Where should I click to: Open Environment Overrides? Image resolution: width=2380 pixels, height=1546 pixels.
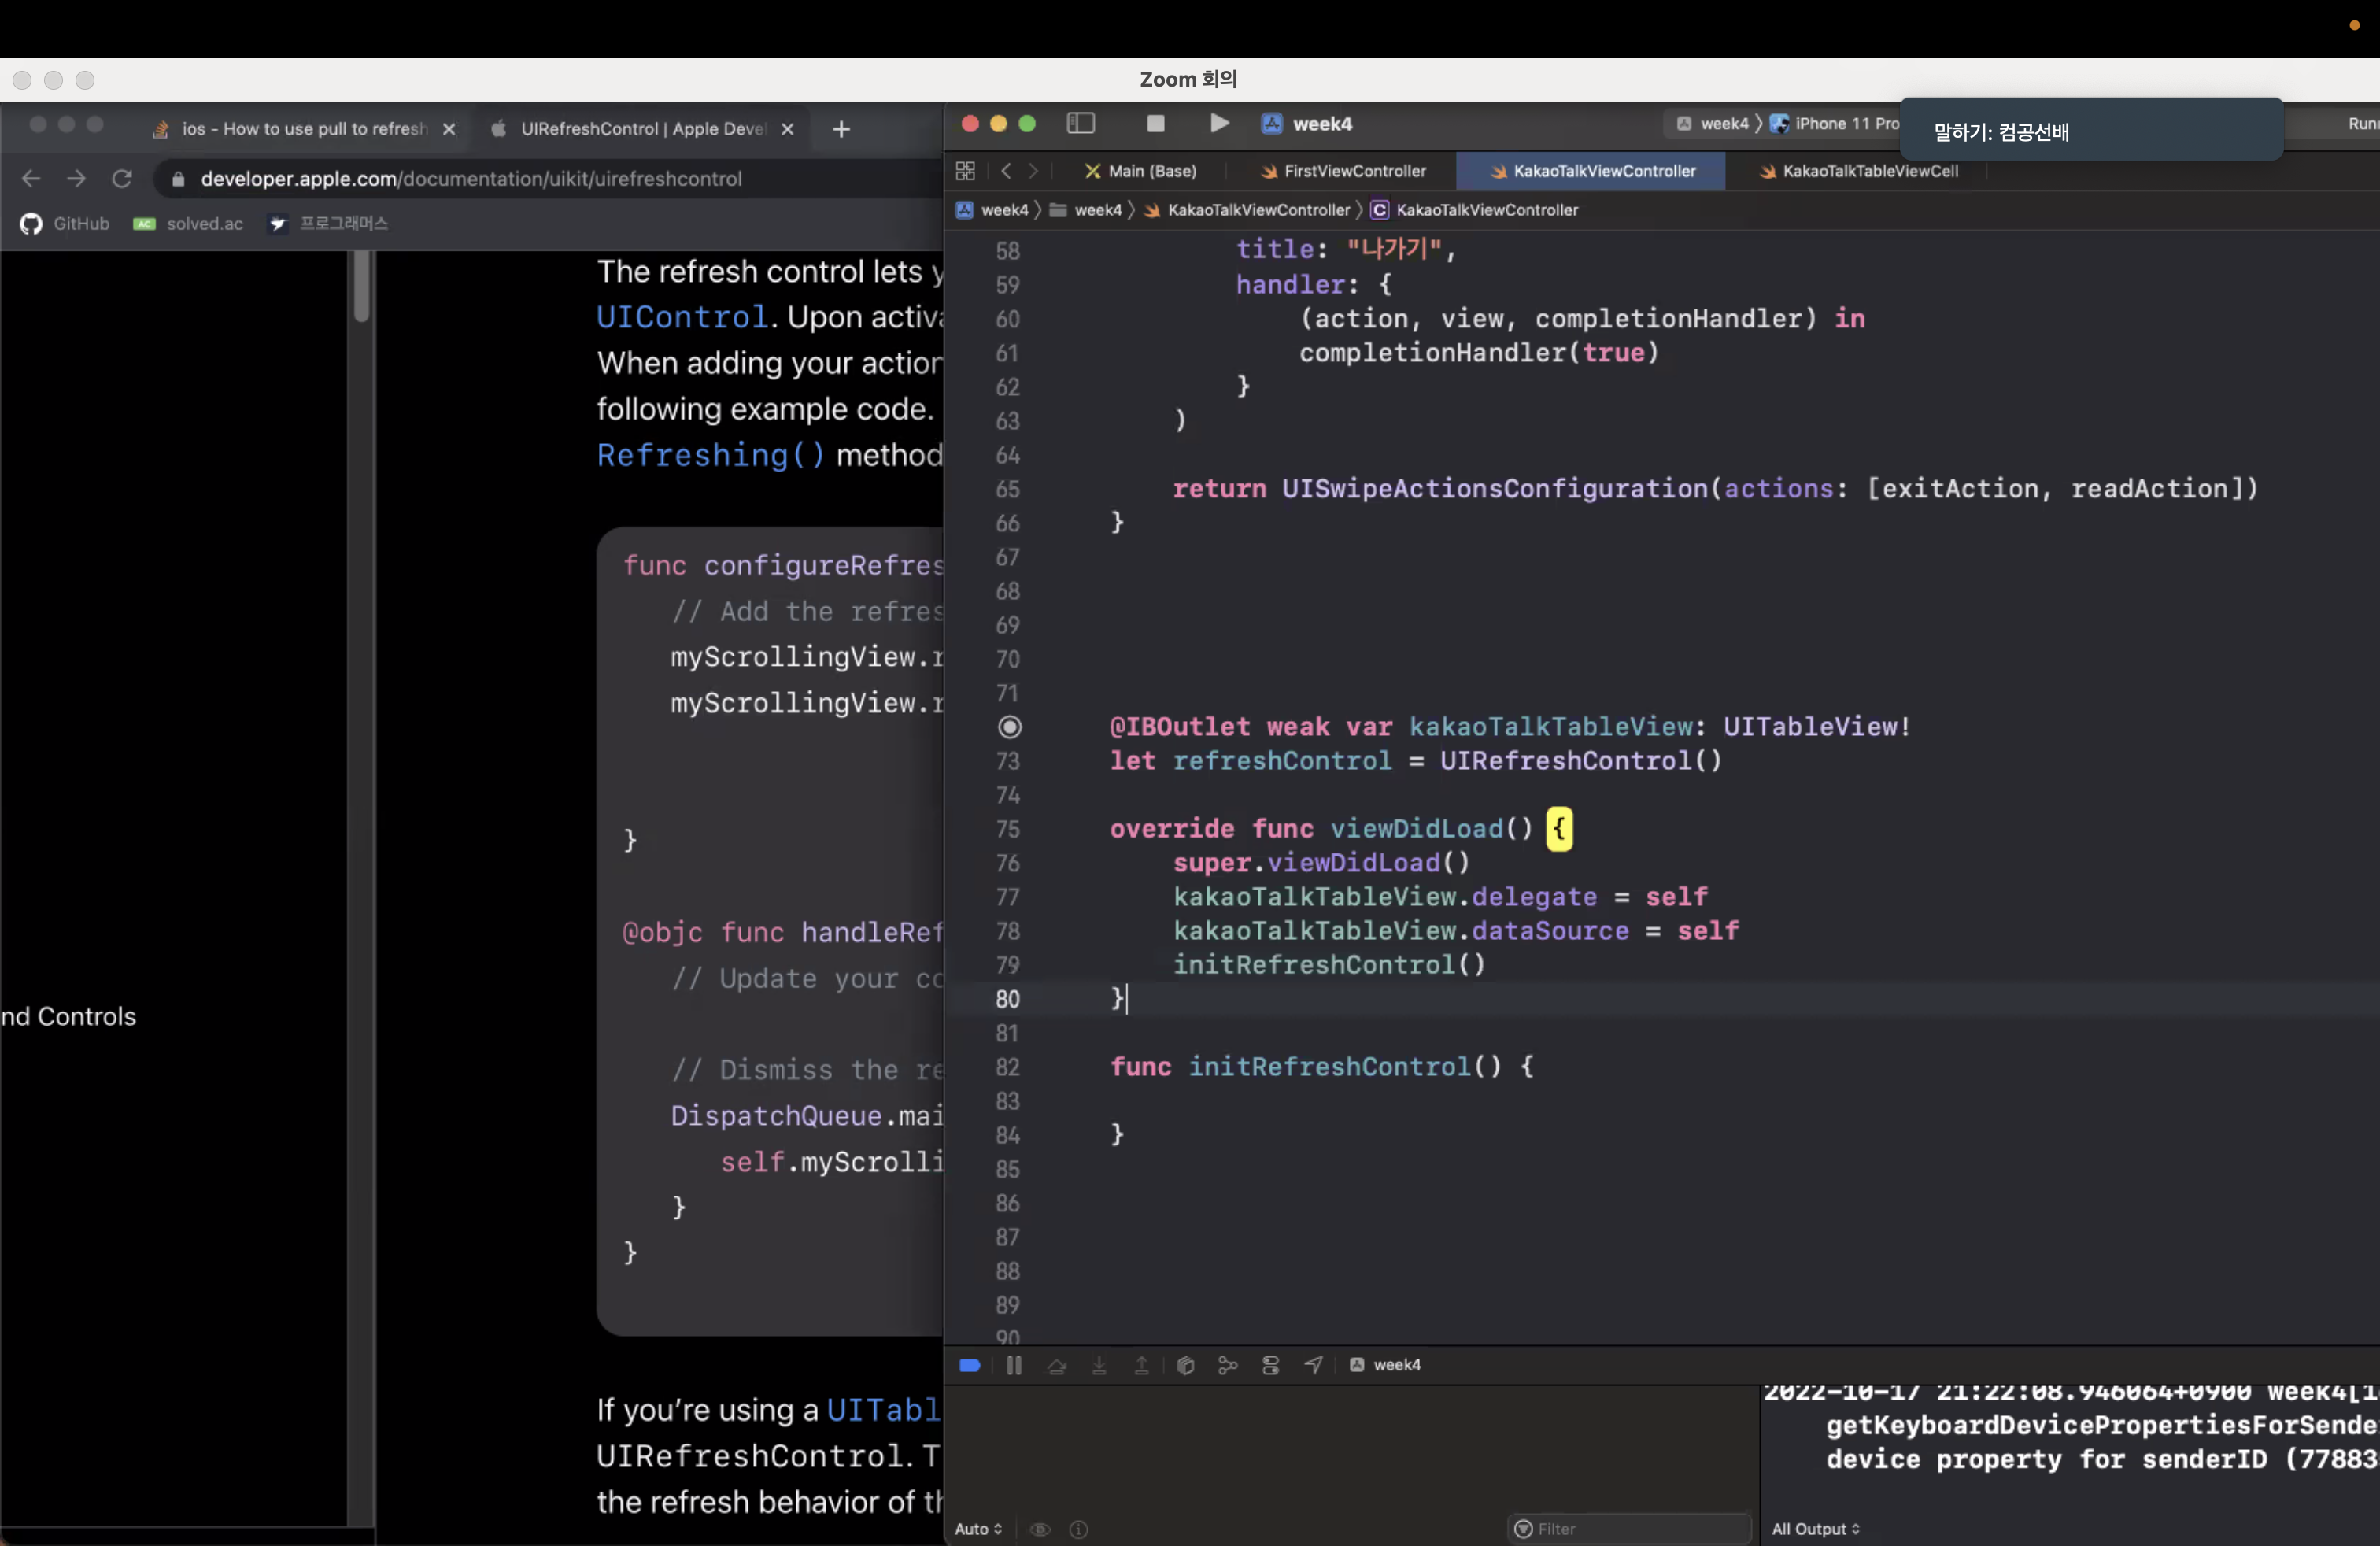tap(1270, 1365)
